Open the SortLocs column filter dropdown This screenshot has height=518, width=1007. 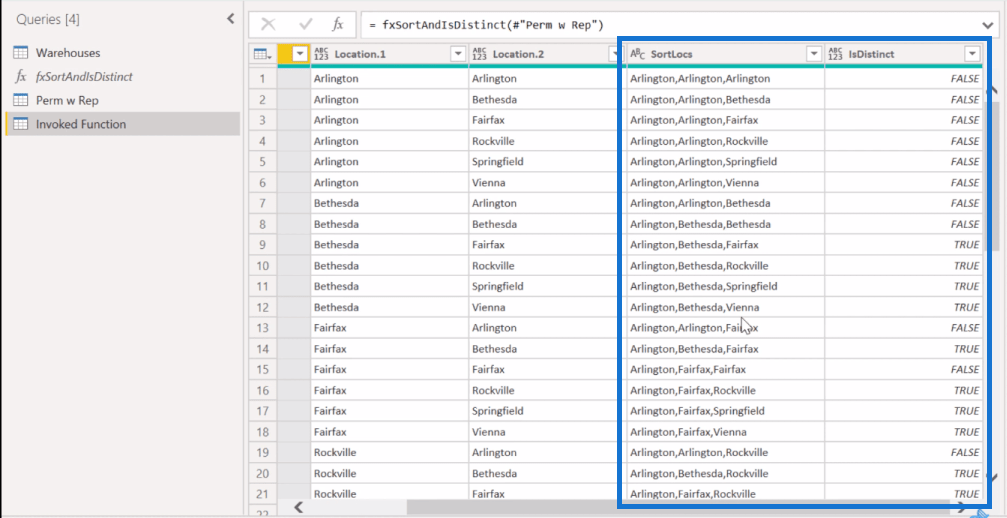coord(814,55)
